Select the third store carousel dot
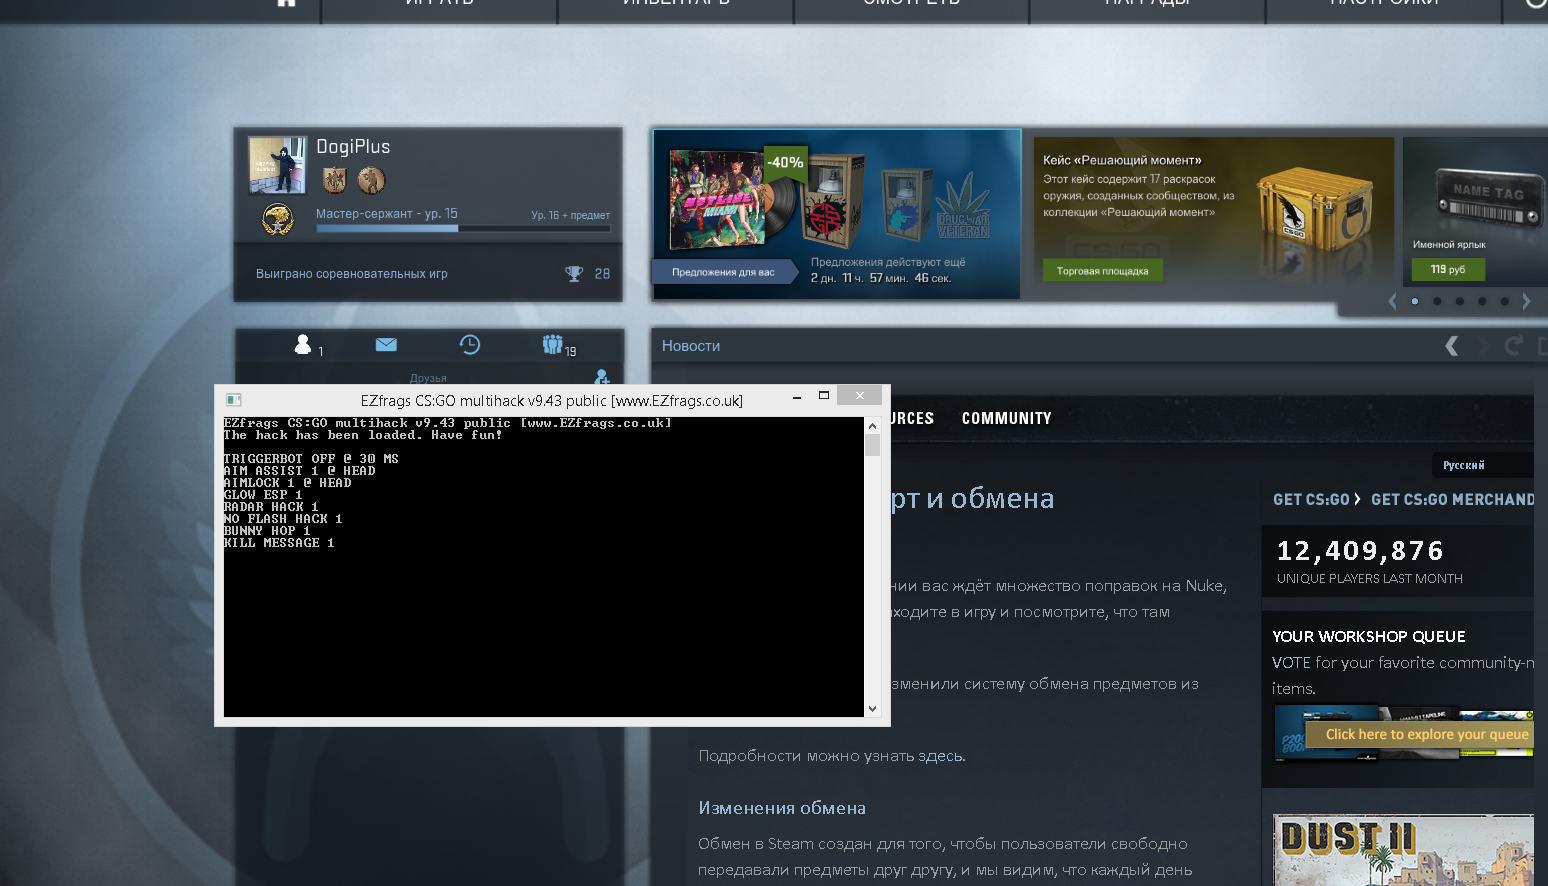The height and width of the screenshot is (886, 1548). [x=1460, y=301]
